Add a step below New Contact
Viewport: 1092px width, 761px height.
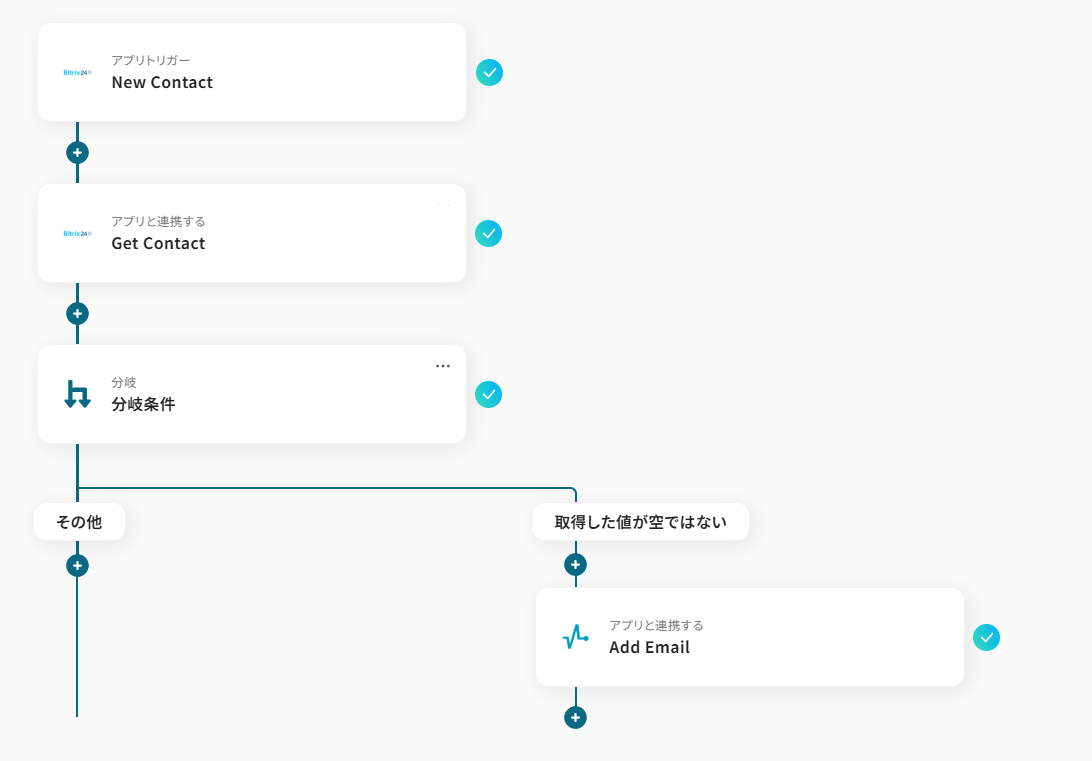click(77, 152)
